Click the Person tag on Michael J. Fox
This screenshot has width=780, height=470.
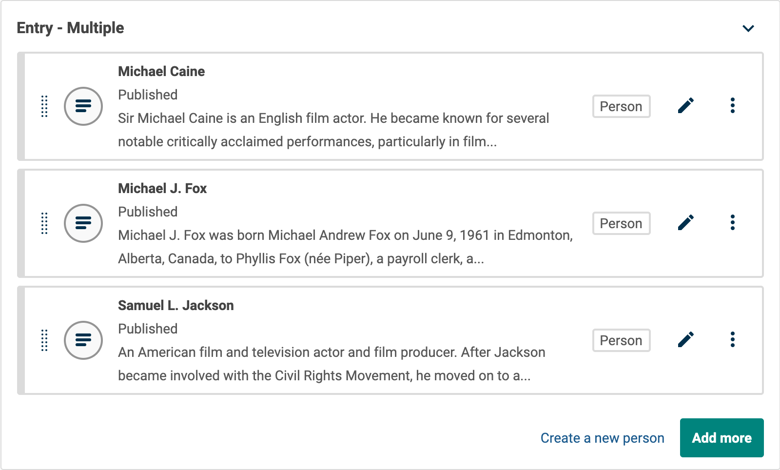621,223
